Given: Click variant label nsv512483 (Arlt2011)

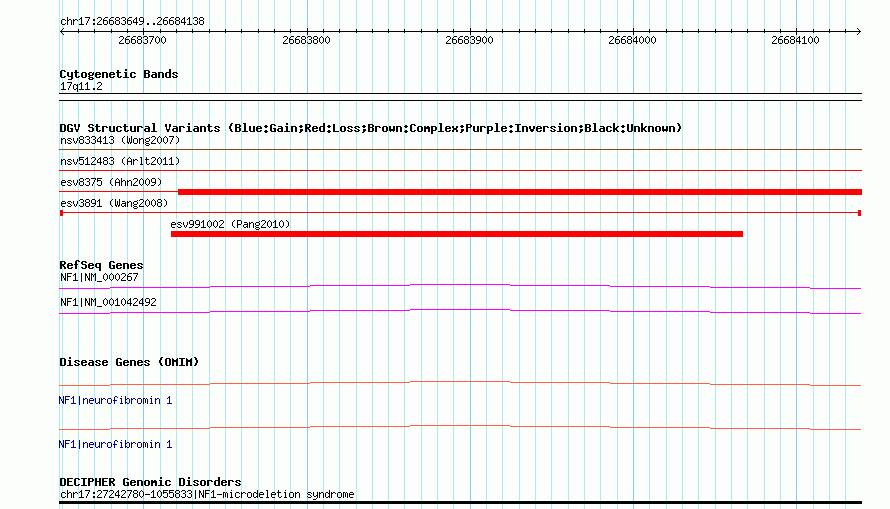Looking at the screenshot, I should pos(120,161).
